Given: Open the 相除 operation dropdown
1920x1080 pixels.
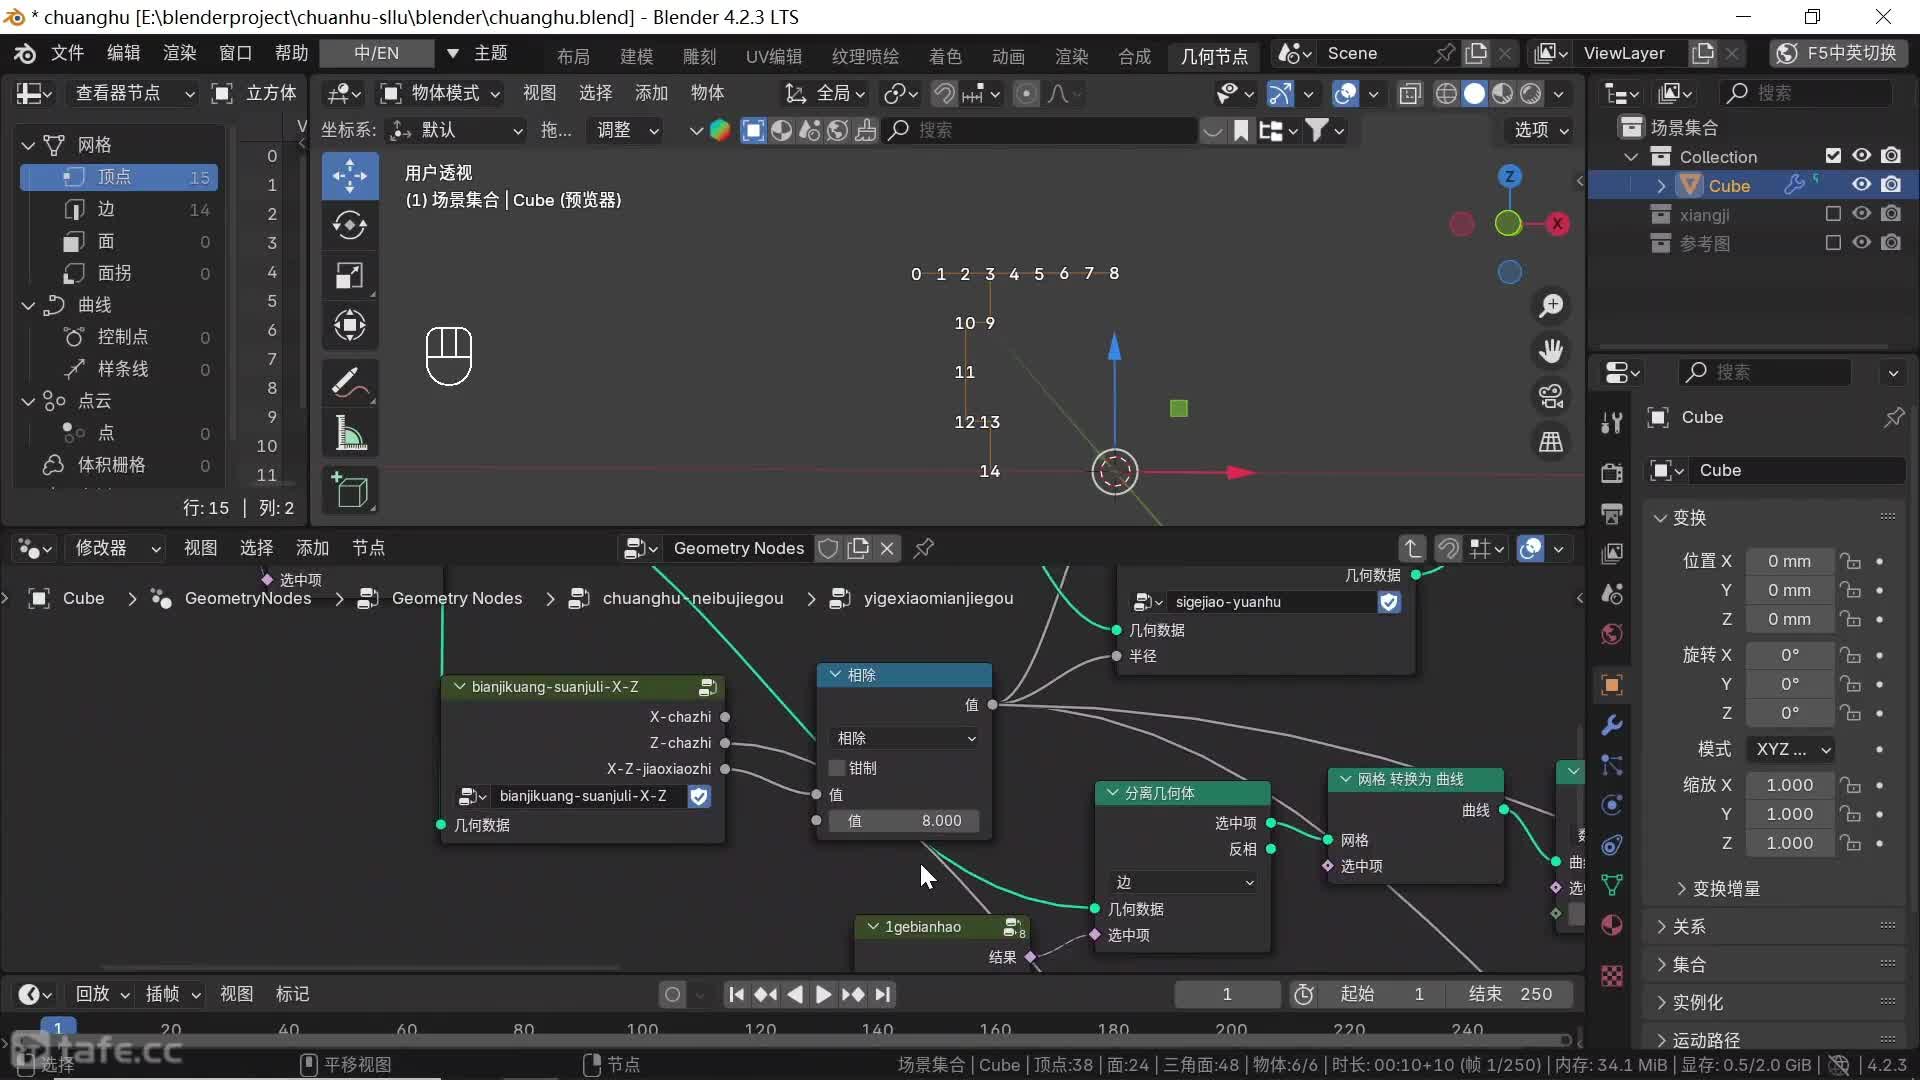Looking at the screenshot, I should (905, 738).
